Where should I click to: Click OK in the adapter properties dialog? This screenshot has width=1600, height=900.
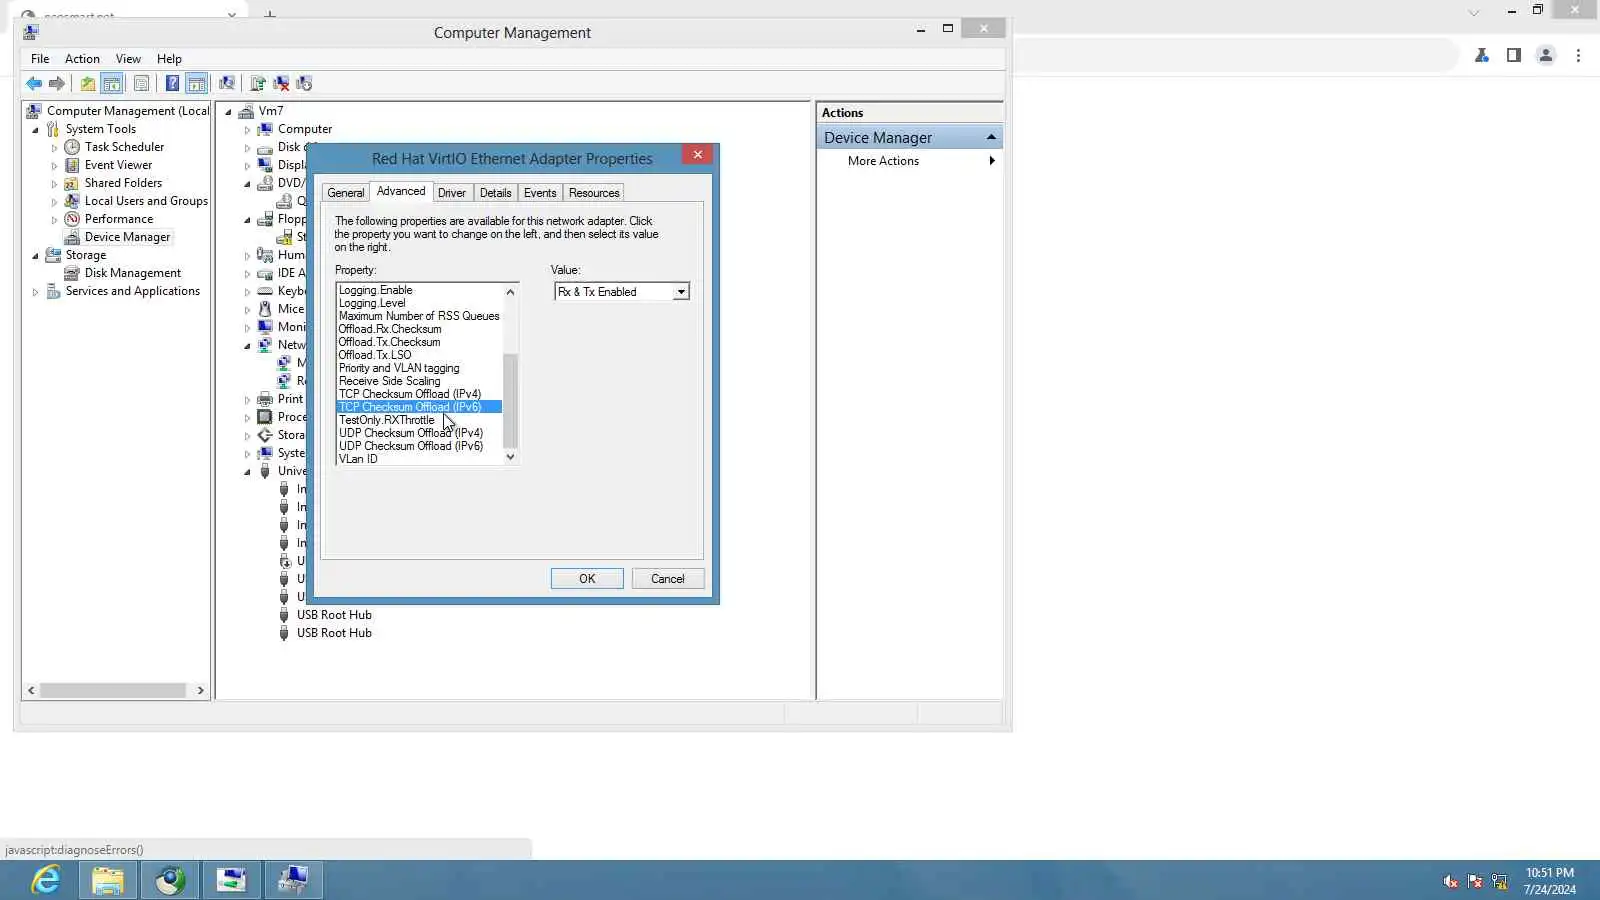(x=587, y=579)
